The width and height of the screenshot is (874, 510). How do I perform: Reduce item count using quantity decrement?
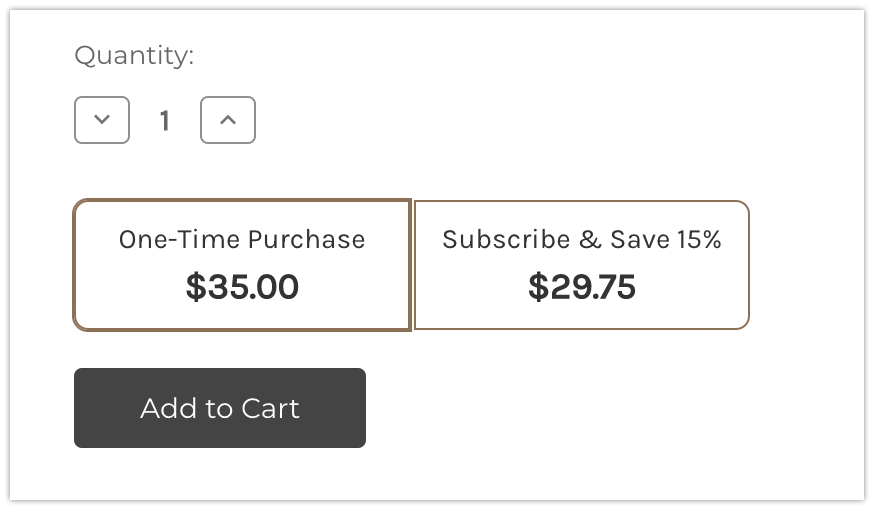tap(102, 120)
